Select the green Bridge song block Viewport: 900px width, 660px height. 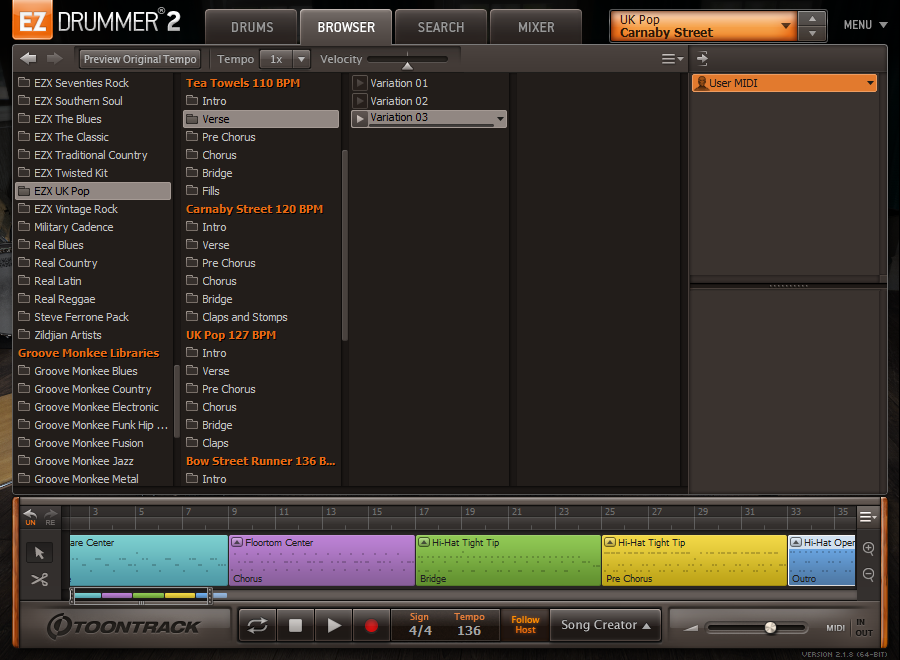point(508,561)
